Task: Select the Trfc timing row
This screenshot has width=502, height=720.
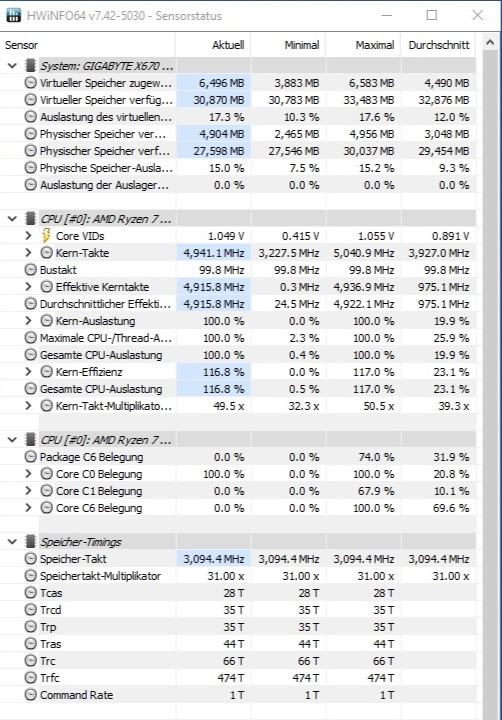Action: pos(238,678)
